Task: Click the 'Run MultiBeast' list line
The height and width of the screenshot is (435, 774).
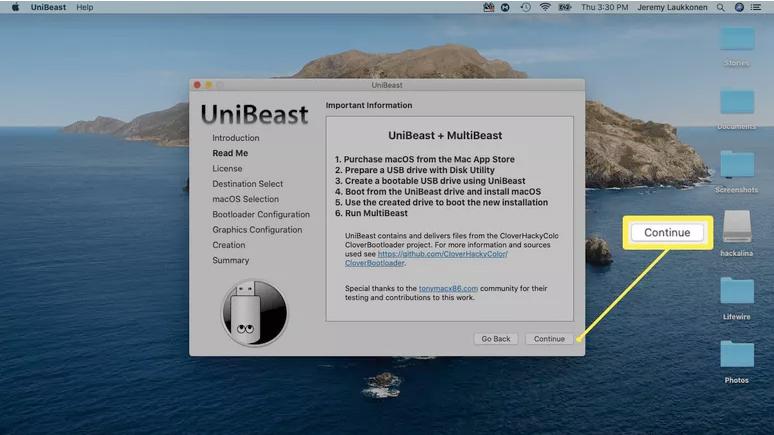Action: click(x=371, y=213)
